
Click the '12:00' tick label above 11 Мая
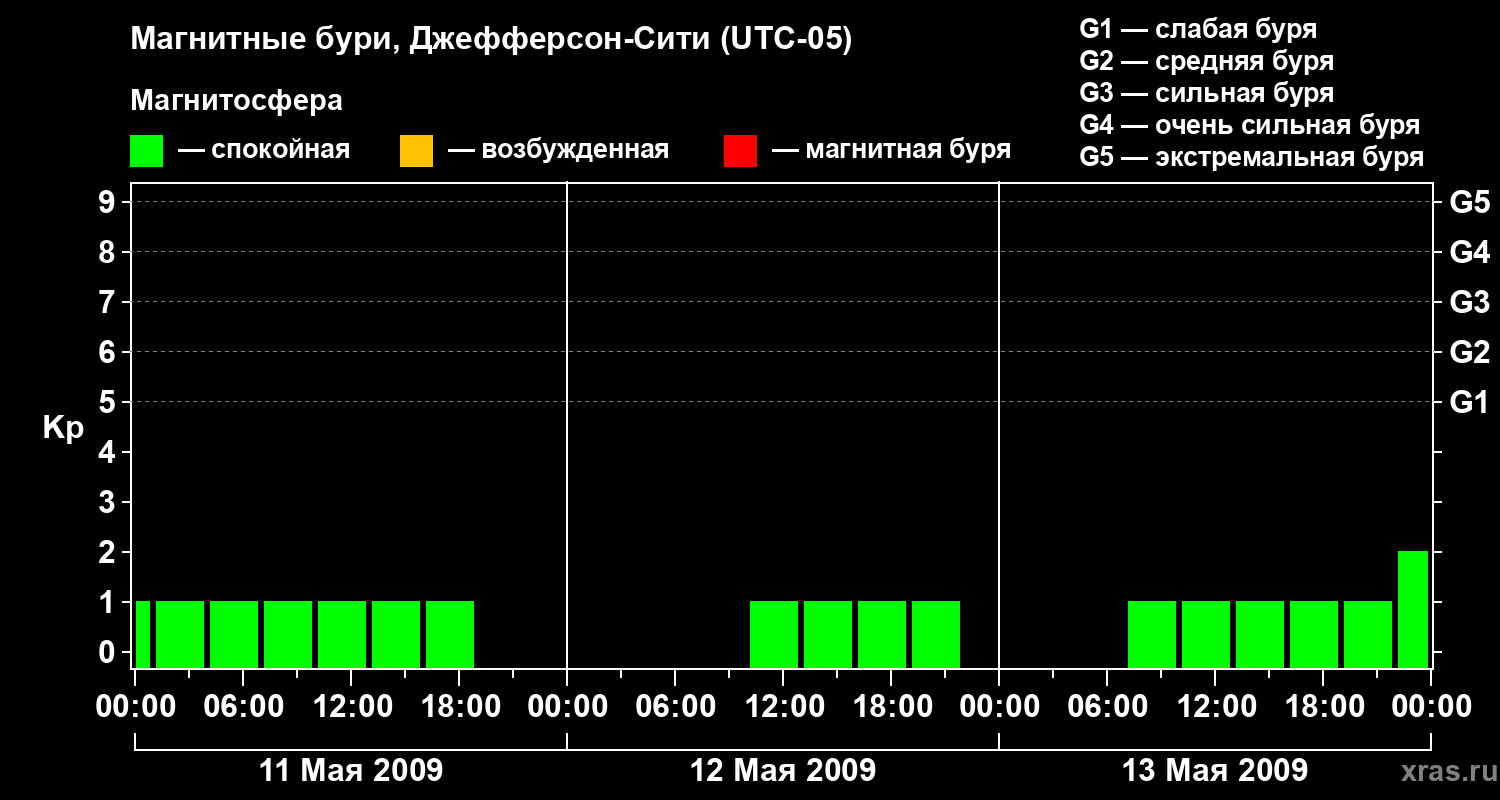click(x=351, y=707)
